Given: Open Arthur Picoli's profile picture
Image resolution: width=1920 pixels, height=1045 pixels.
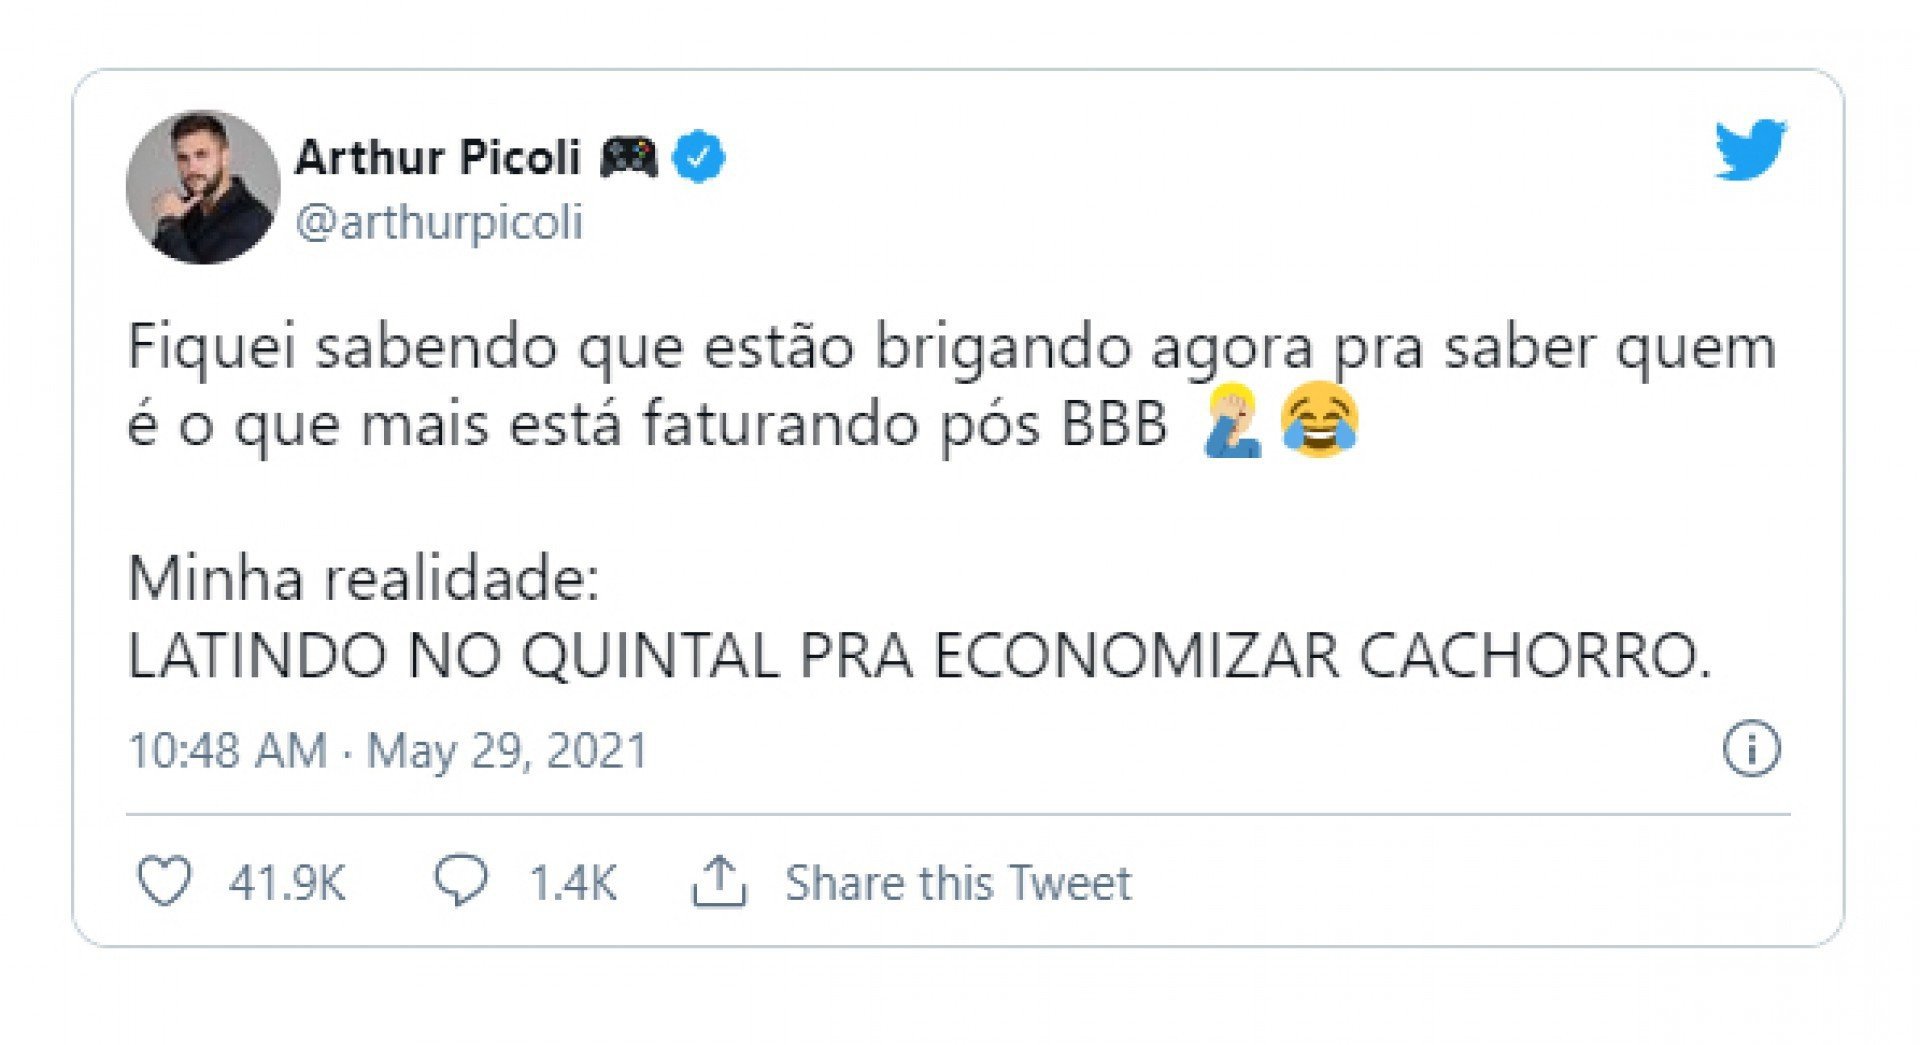Looking at the screenshot, I should click(203, 187).
